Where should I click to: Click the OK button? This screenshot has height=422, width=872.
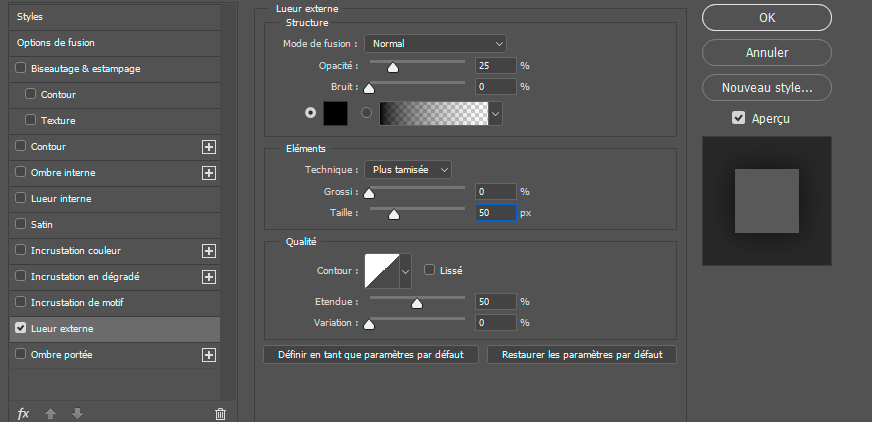[766, 17]
